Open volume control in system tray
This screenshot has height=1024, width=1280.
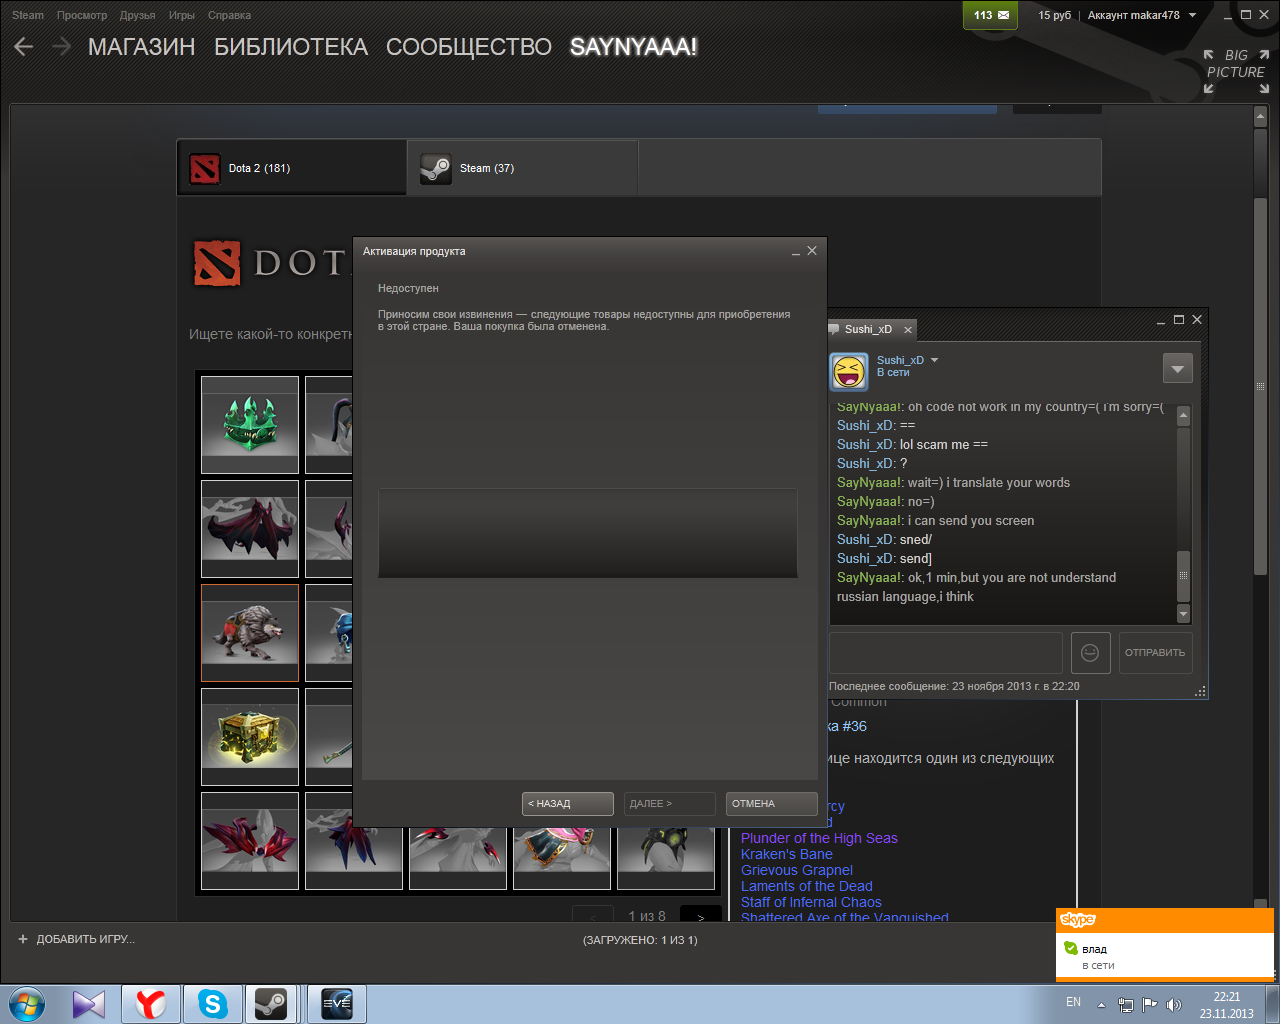(x=1174, y=1004)
